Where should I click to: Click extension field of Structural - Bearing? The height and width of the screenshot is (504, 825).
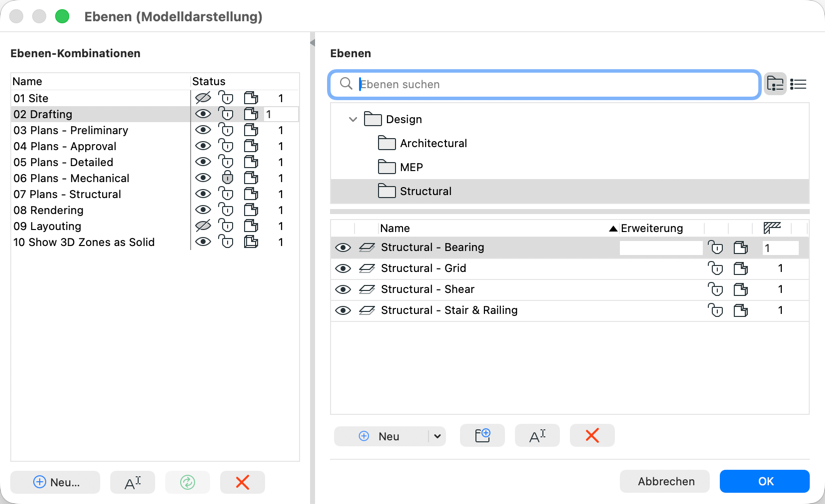tap(661, 248)
